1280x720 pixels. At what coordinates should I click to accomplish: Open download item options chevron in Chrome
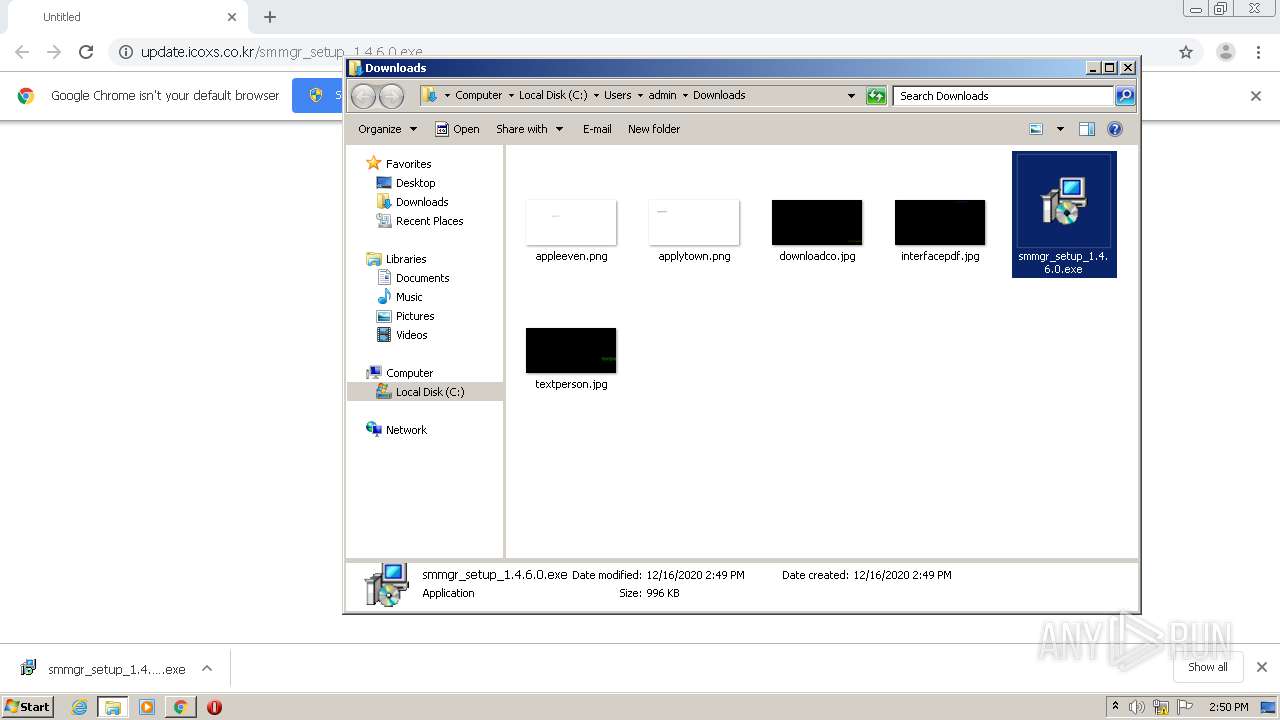(x=207, y=669)
